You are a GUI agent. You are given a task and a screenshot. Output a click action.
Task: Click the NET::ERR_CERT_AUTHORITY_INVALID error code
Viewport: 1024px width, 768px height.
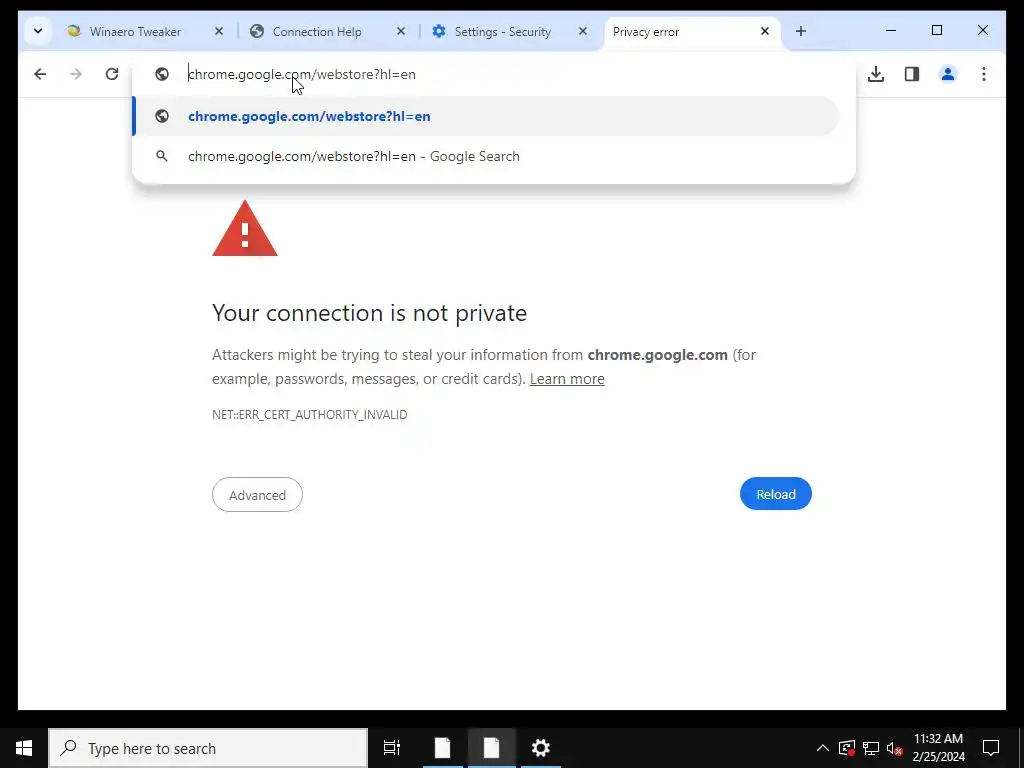[310, 415]
